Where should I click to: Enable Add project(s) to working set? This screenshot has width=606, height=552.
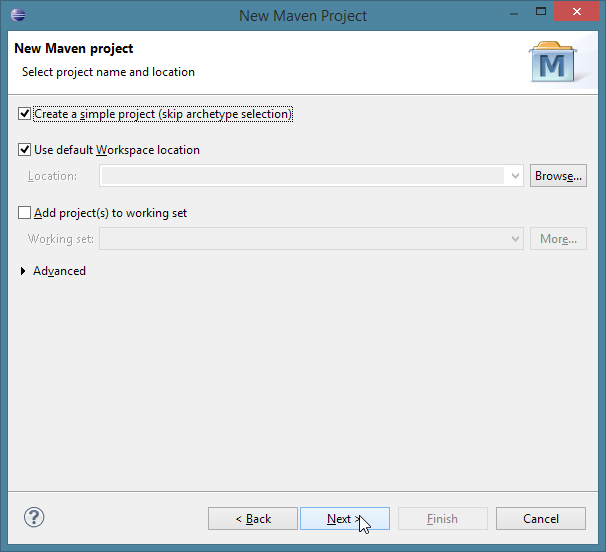click(x=24, y=213)
